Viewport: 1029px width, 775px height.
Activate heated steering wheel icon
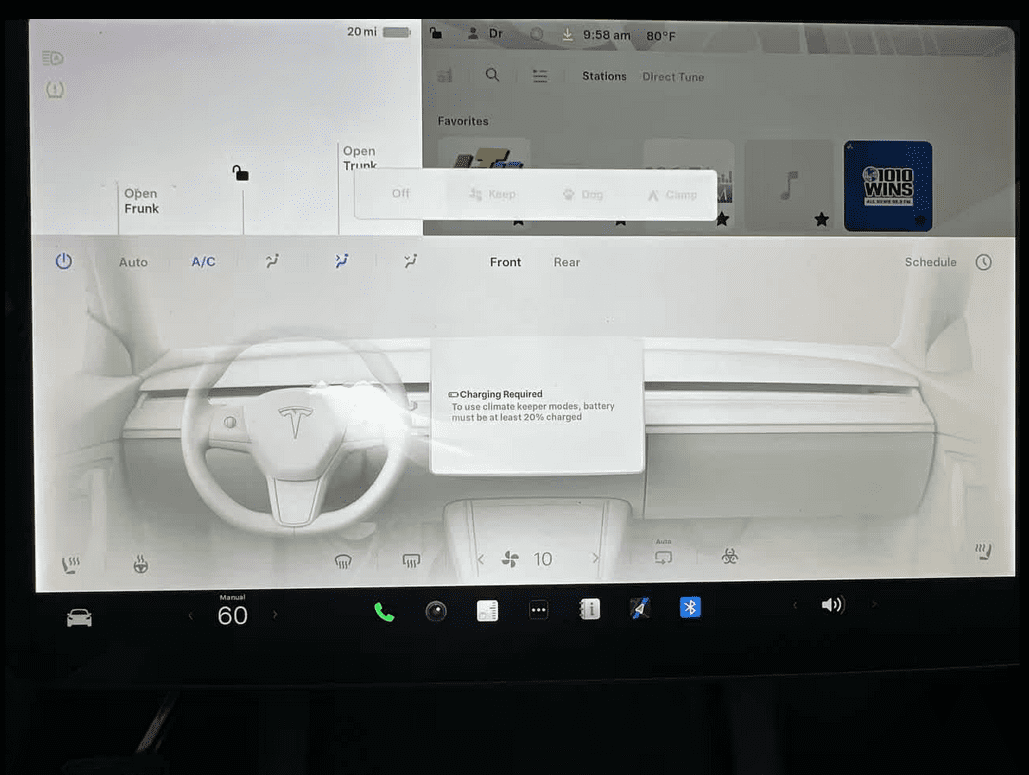click(x=141, y=565)
